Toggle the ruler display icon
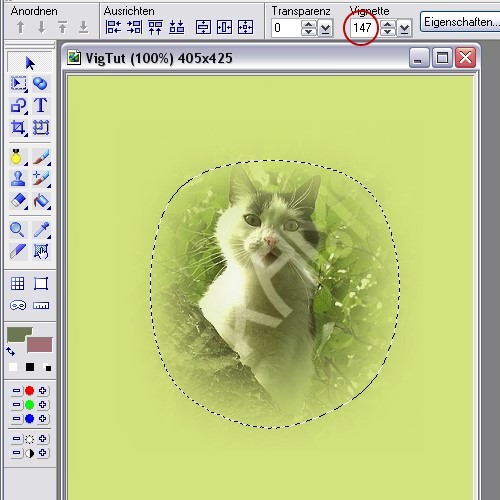Screen dimensions: 500x500 41,305
